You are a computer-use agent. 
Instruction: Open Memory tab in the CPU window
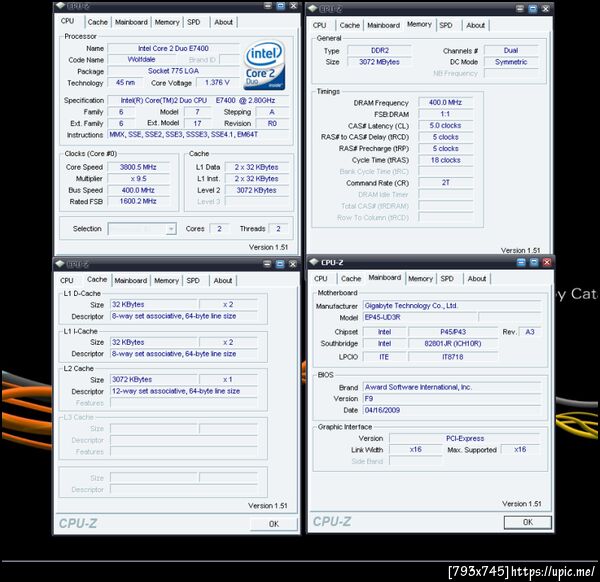click(x=167, y=22)
